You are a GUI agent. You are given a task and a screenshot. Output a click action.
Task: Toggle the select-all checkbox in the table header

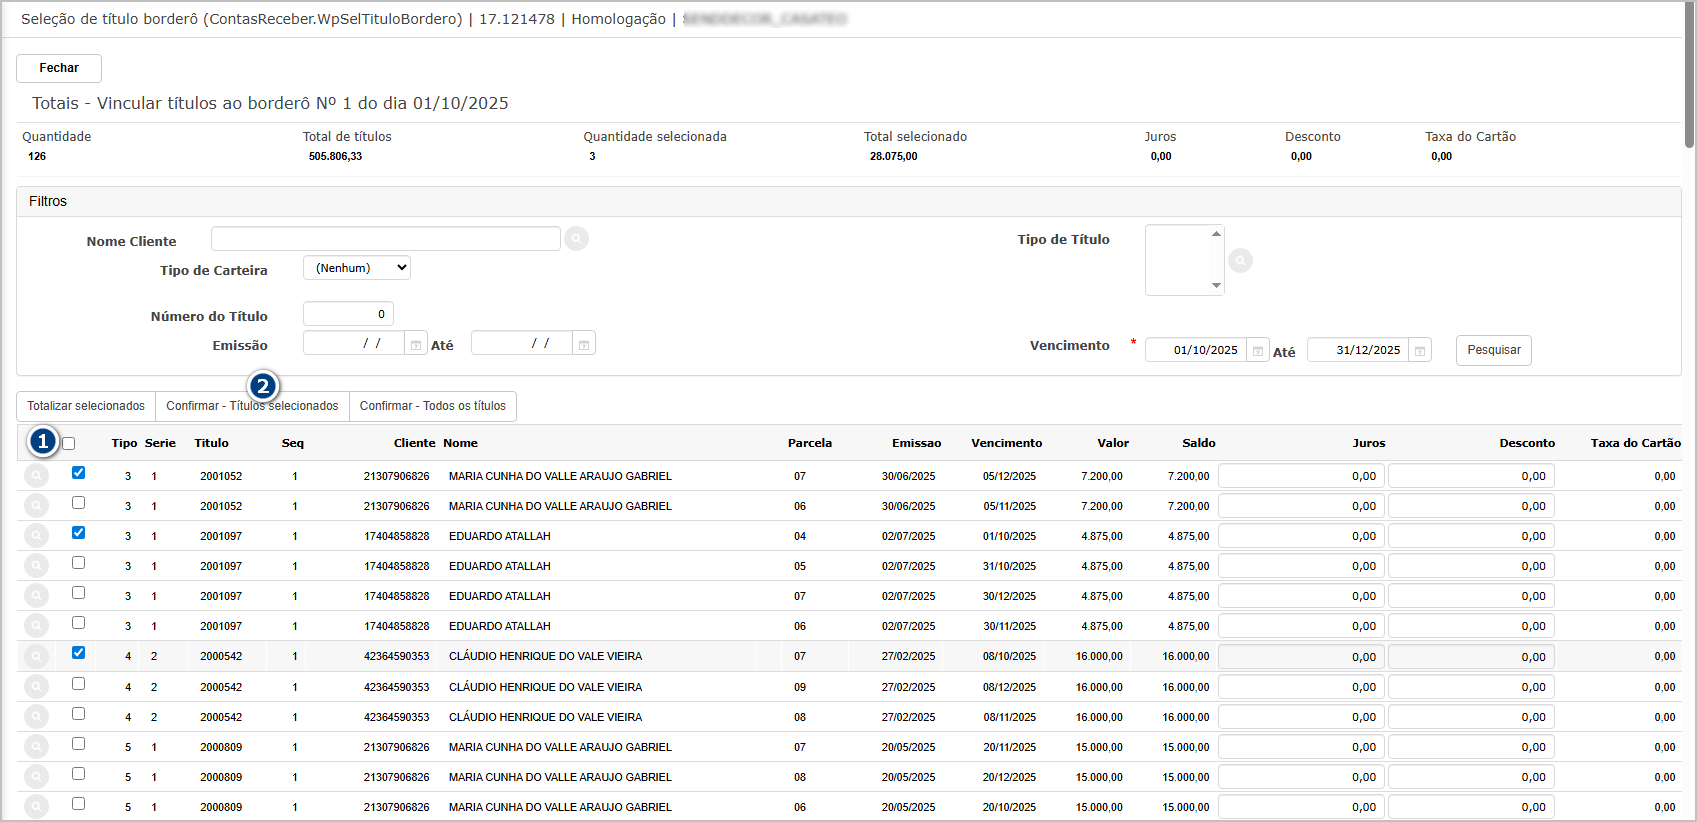click(x=69, y=443)
